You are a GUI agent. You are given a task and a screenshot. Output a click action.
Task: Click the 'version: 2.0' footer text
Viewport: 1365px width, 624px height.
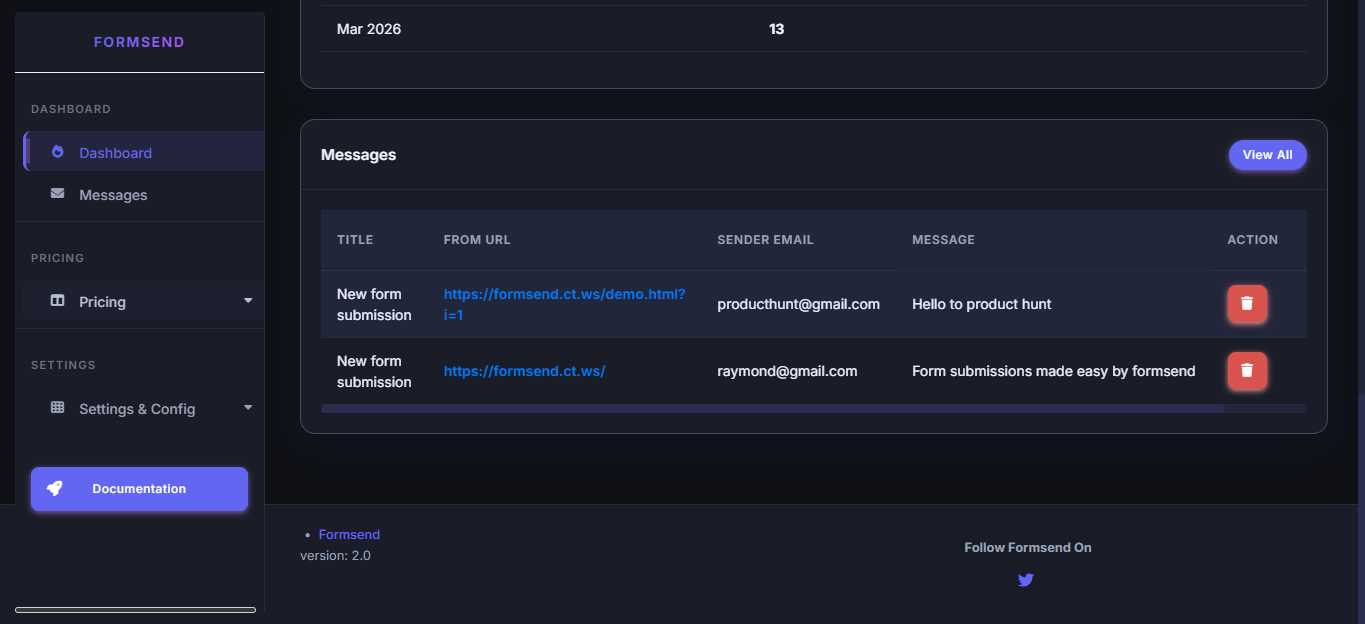click(335, 555)
